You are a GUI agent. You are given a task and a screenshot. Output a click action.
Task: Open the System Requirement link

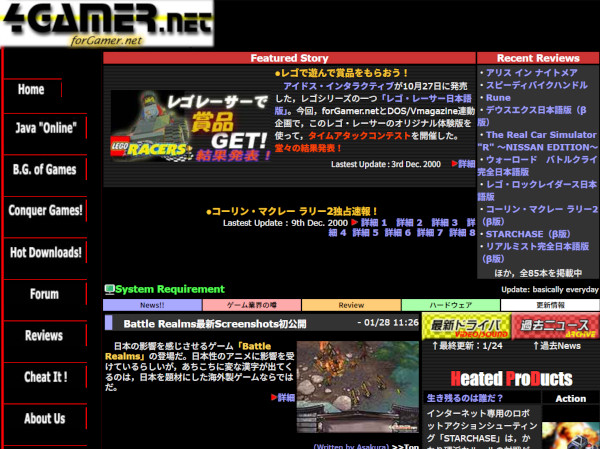pyautogui.click(x=170, y=289)
